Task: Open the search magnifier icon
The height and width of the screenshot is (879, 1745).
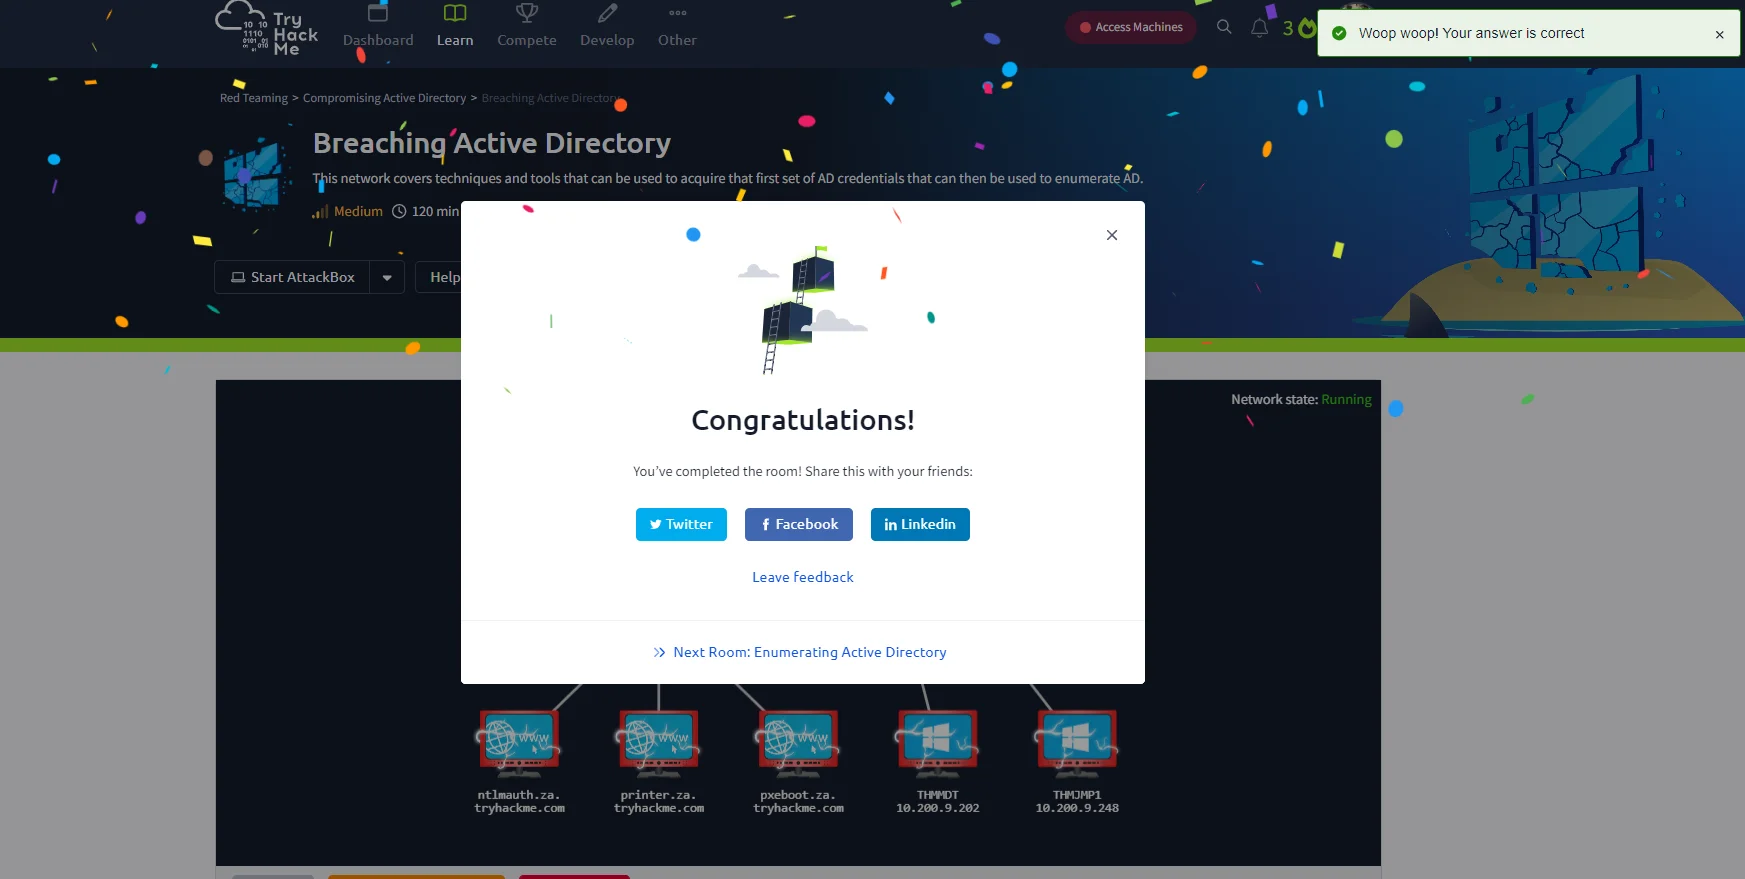Action: [x=1224, y=27]
